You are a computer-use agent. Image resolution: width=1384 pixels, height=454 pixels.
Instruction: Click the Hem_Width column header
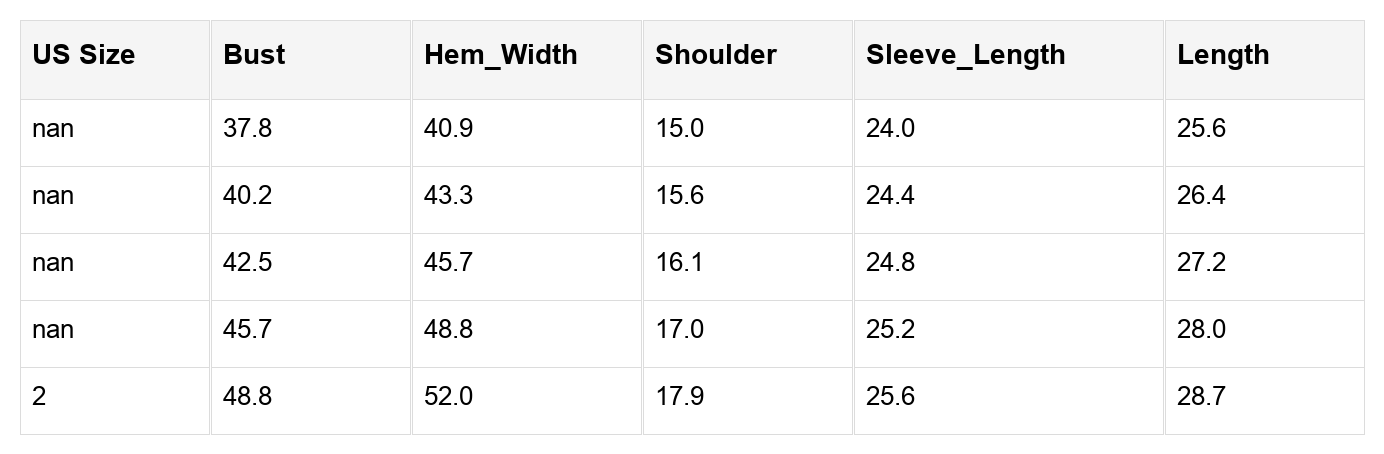click(500, 55)
